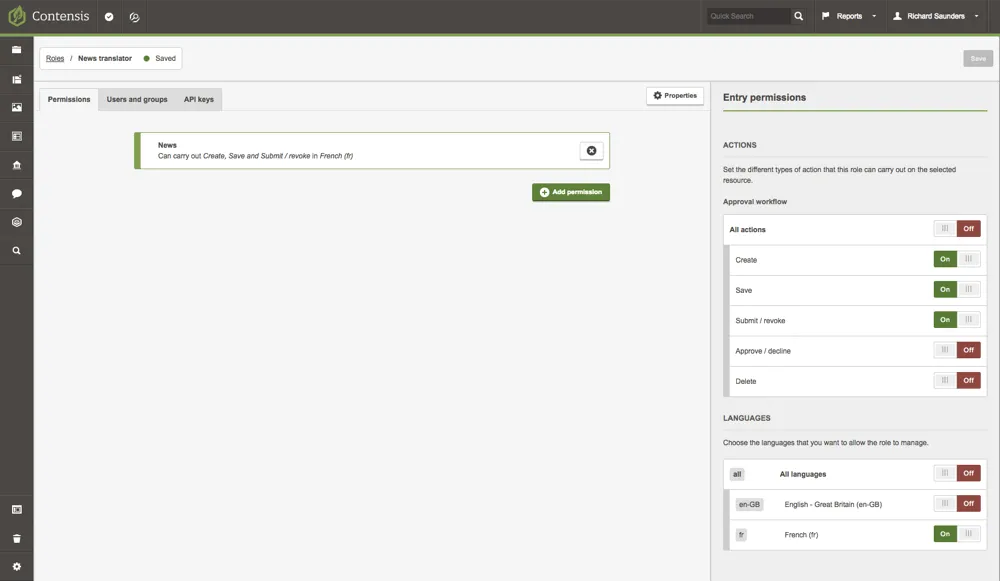Remove the News permission with X icon
Viewport: 1000px width, 581px height.
591,151
